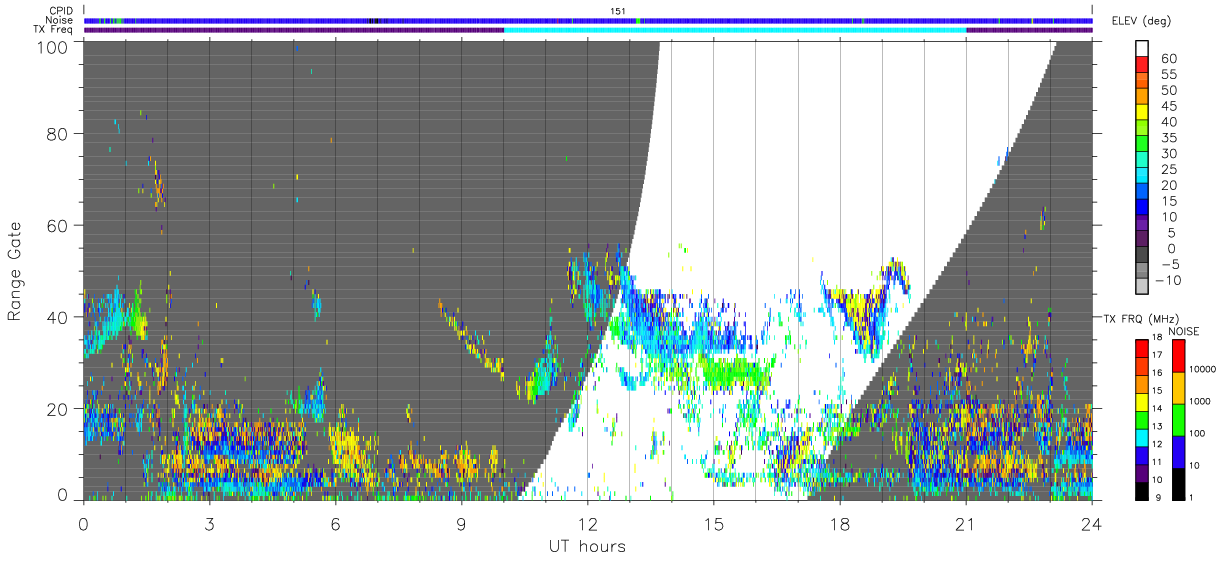This screenshot has height=567, width=1228.
Task: Click the 55 label in ELEV legend
Action: pyautogui.click(x=1168, y=74)
